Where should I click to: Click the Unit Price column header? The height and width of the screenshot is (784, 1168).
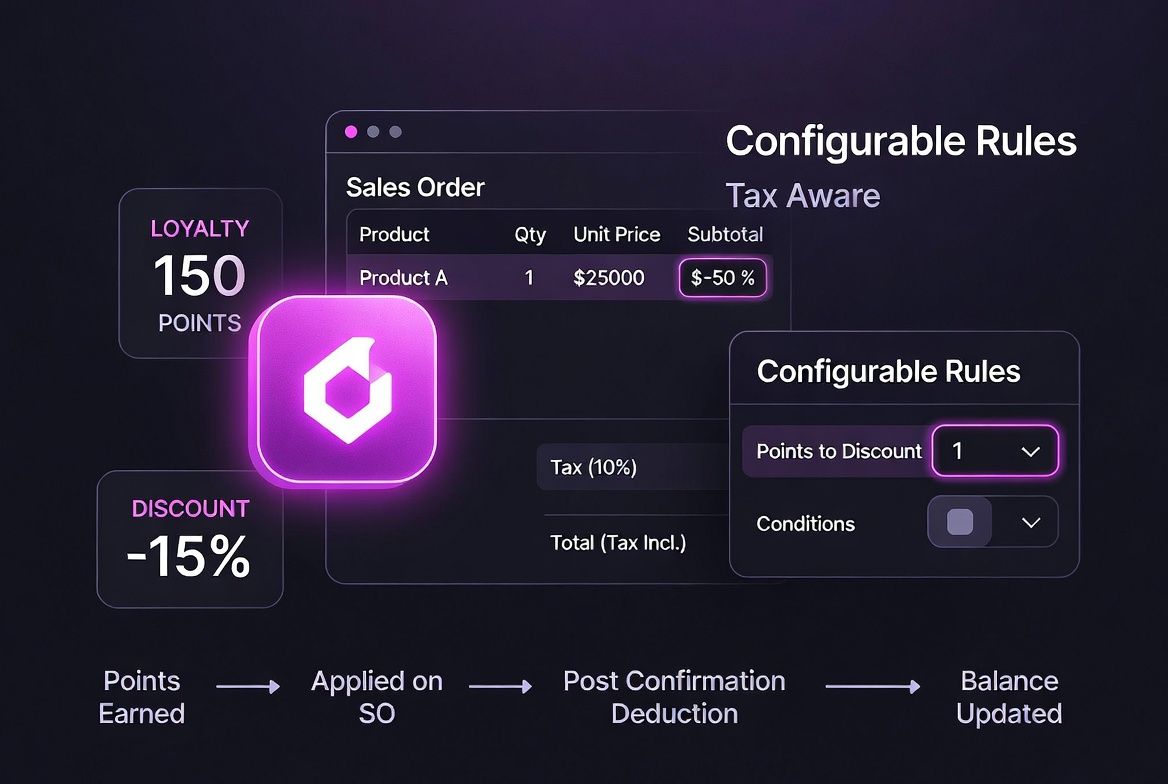[x=617, y=234]
